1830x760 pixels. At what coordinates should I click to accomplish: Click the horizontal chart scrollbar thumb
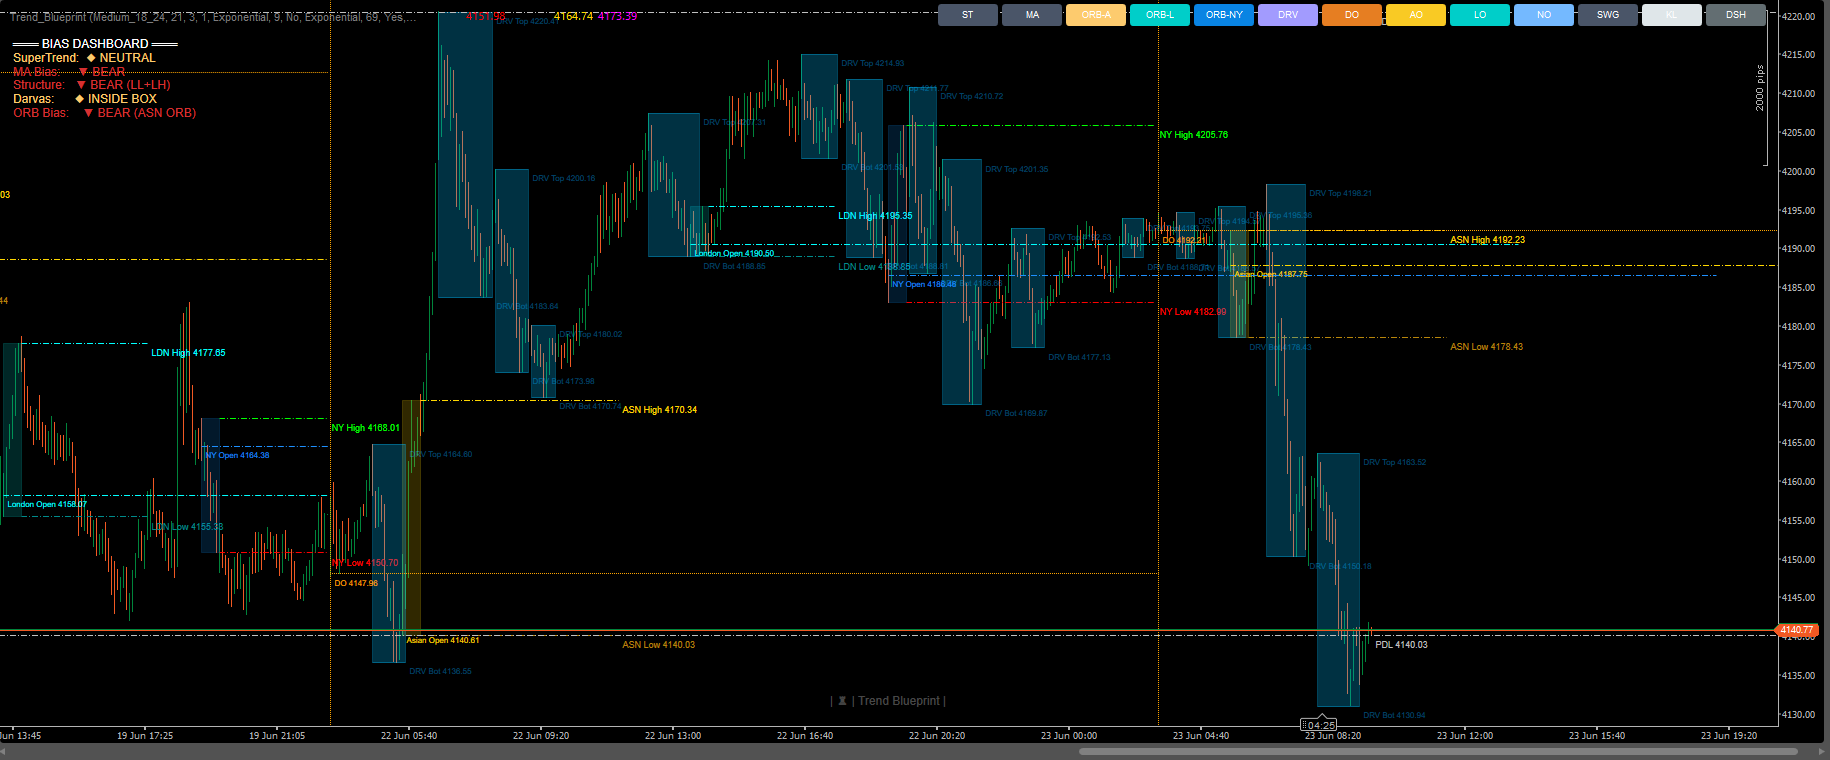[1438, 751]
